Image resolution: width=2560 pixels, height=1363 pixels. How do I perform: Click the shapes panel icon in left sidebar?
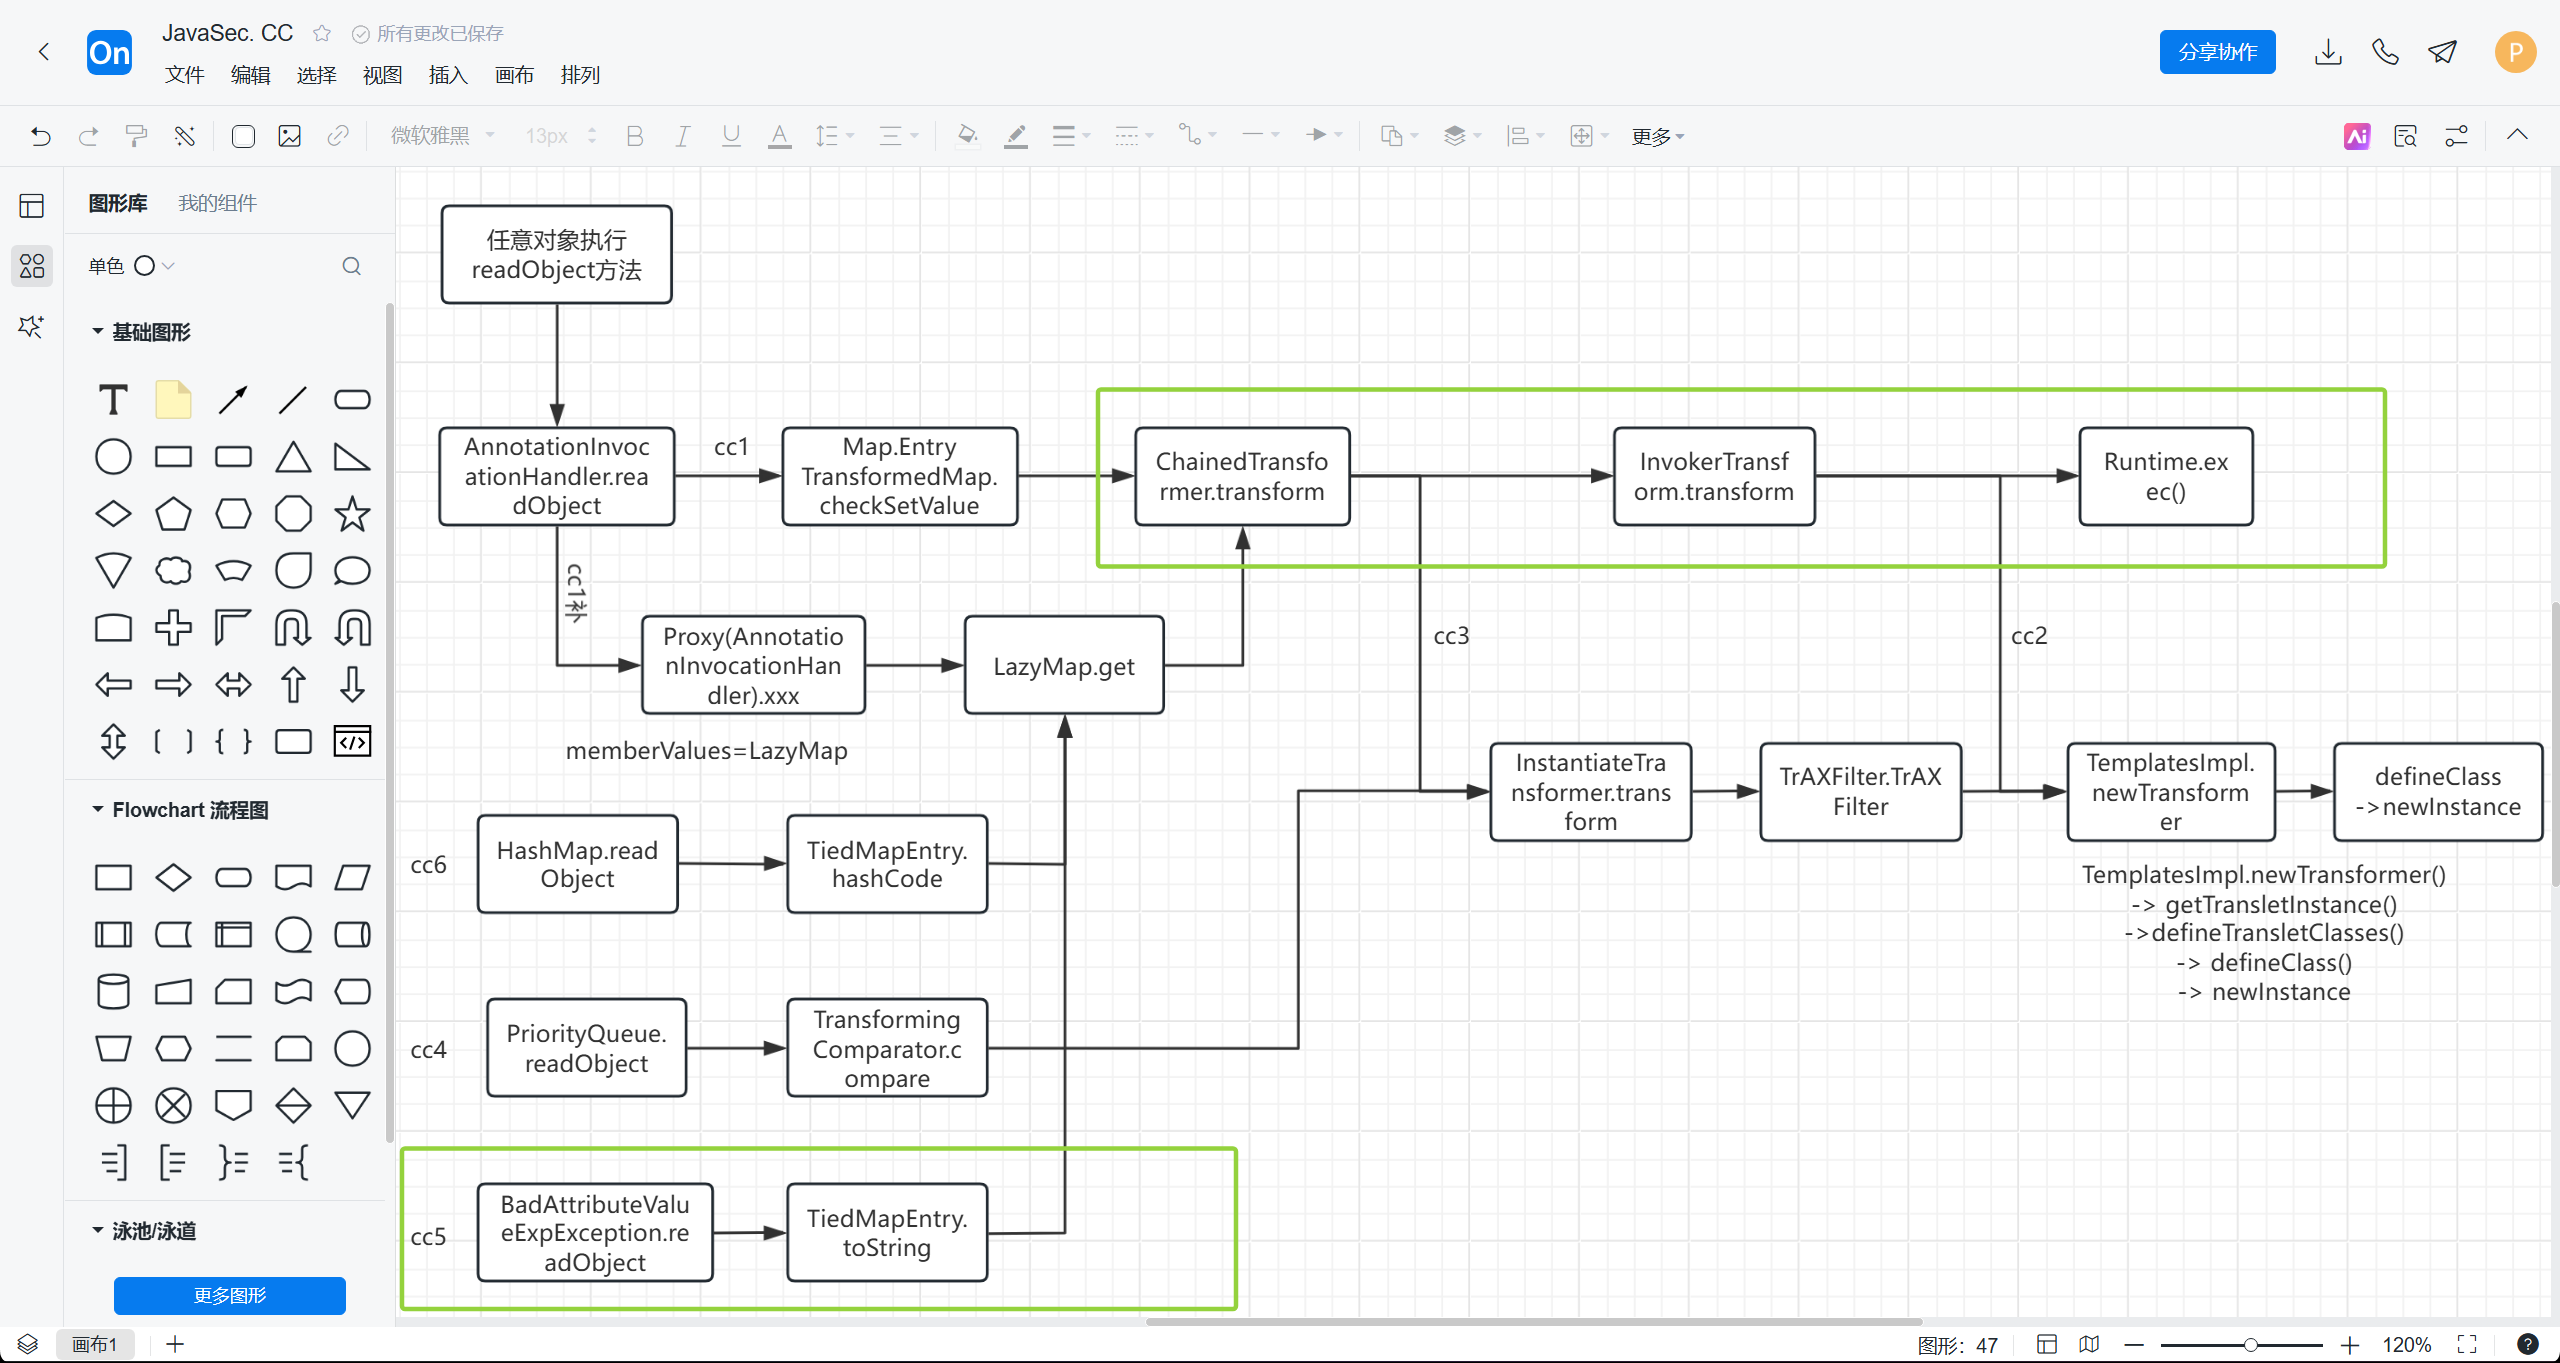[31, 266]
